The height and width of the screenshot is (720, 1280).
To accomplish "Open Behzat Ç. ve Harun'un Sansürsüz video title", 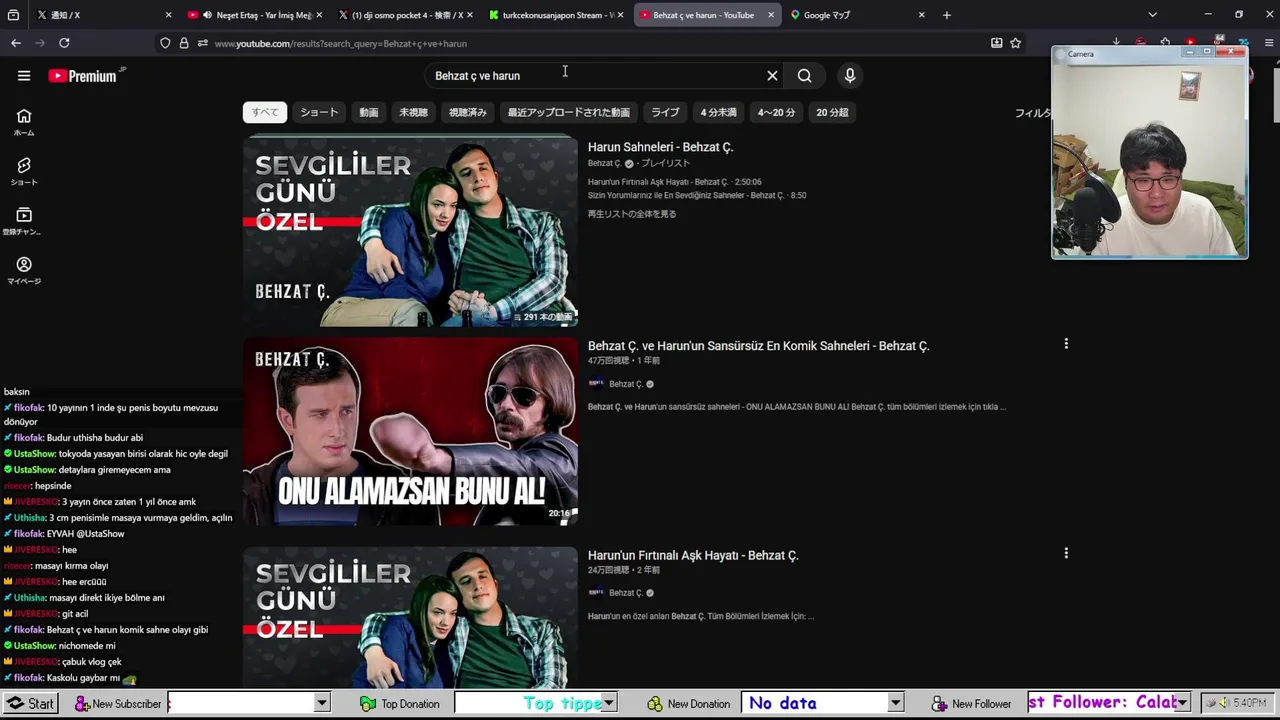I will (759, 346).
